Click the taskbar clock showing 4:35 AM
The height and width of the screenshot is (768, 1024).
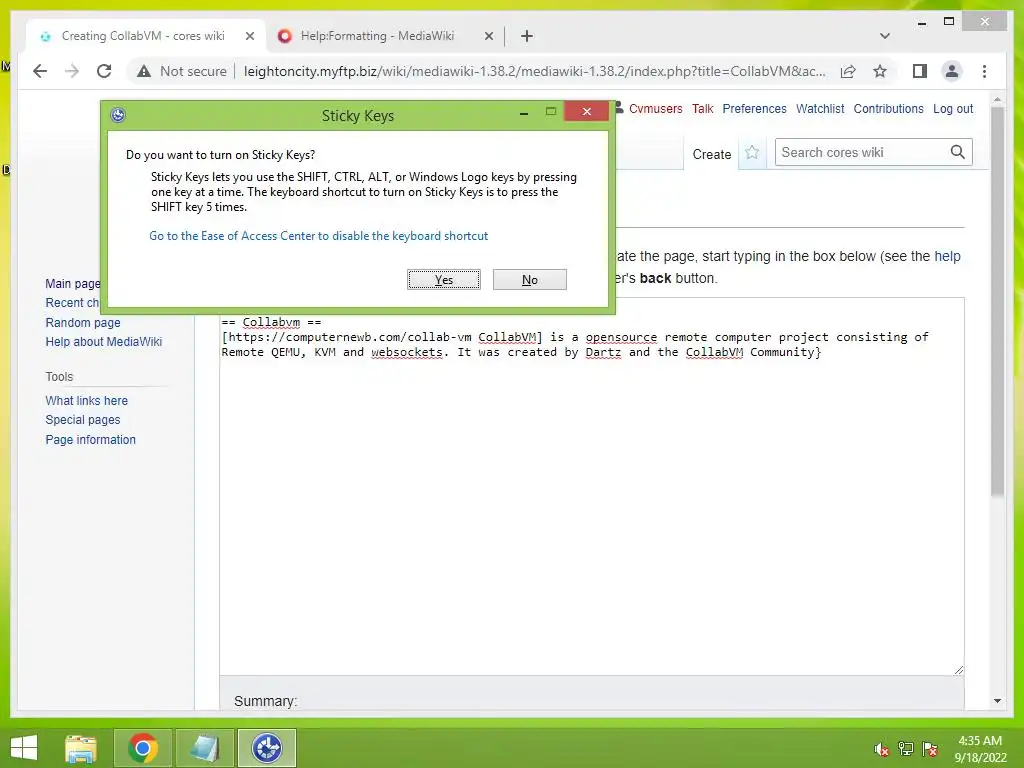click(980, 749)
